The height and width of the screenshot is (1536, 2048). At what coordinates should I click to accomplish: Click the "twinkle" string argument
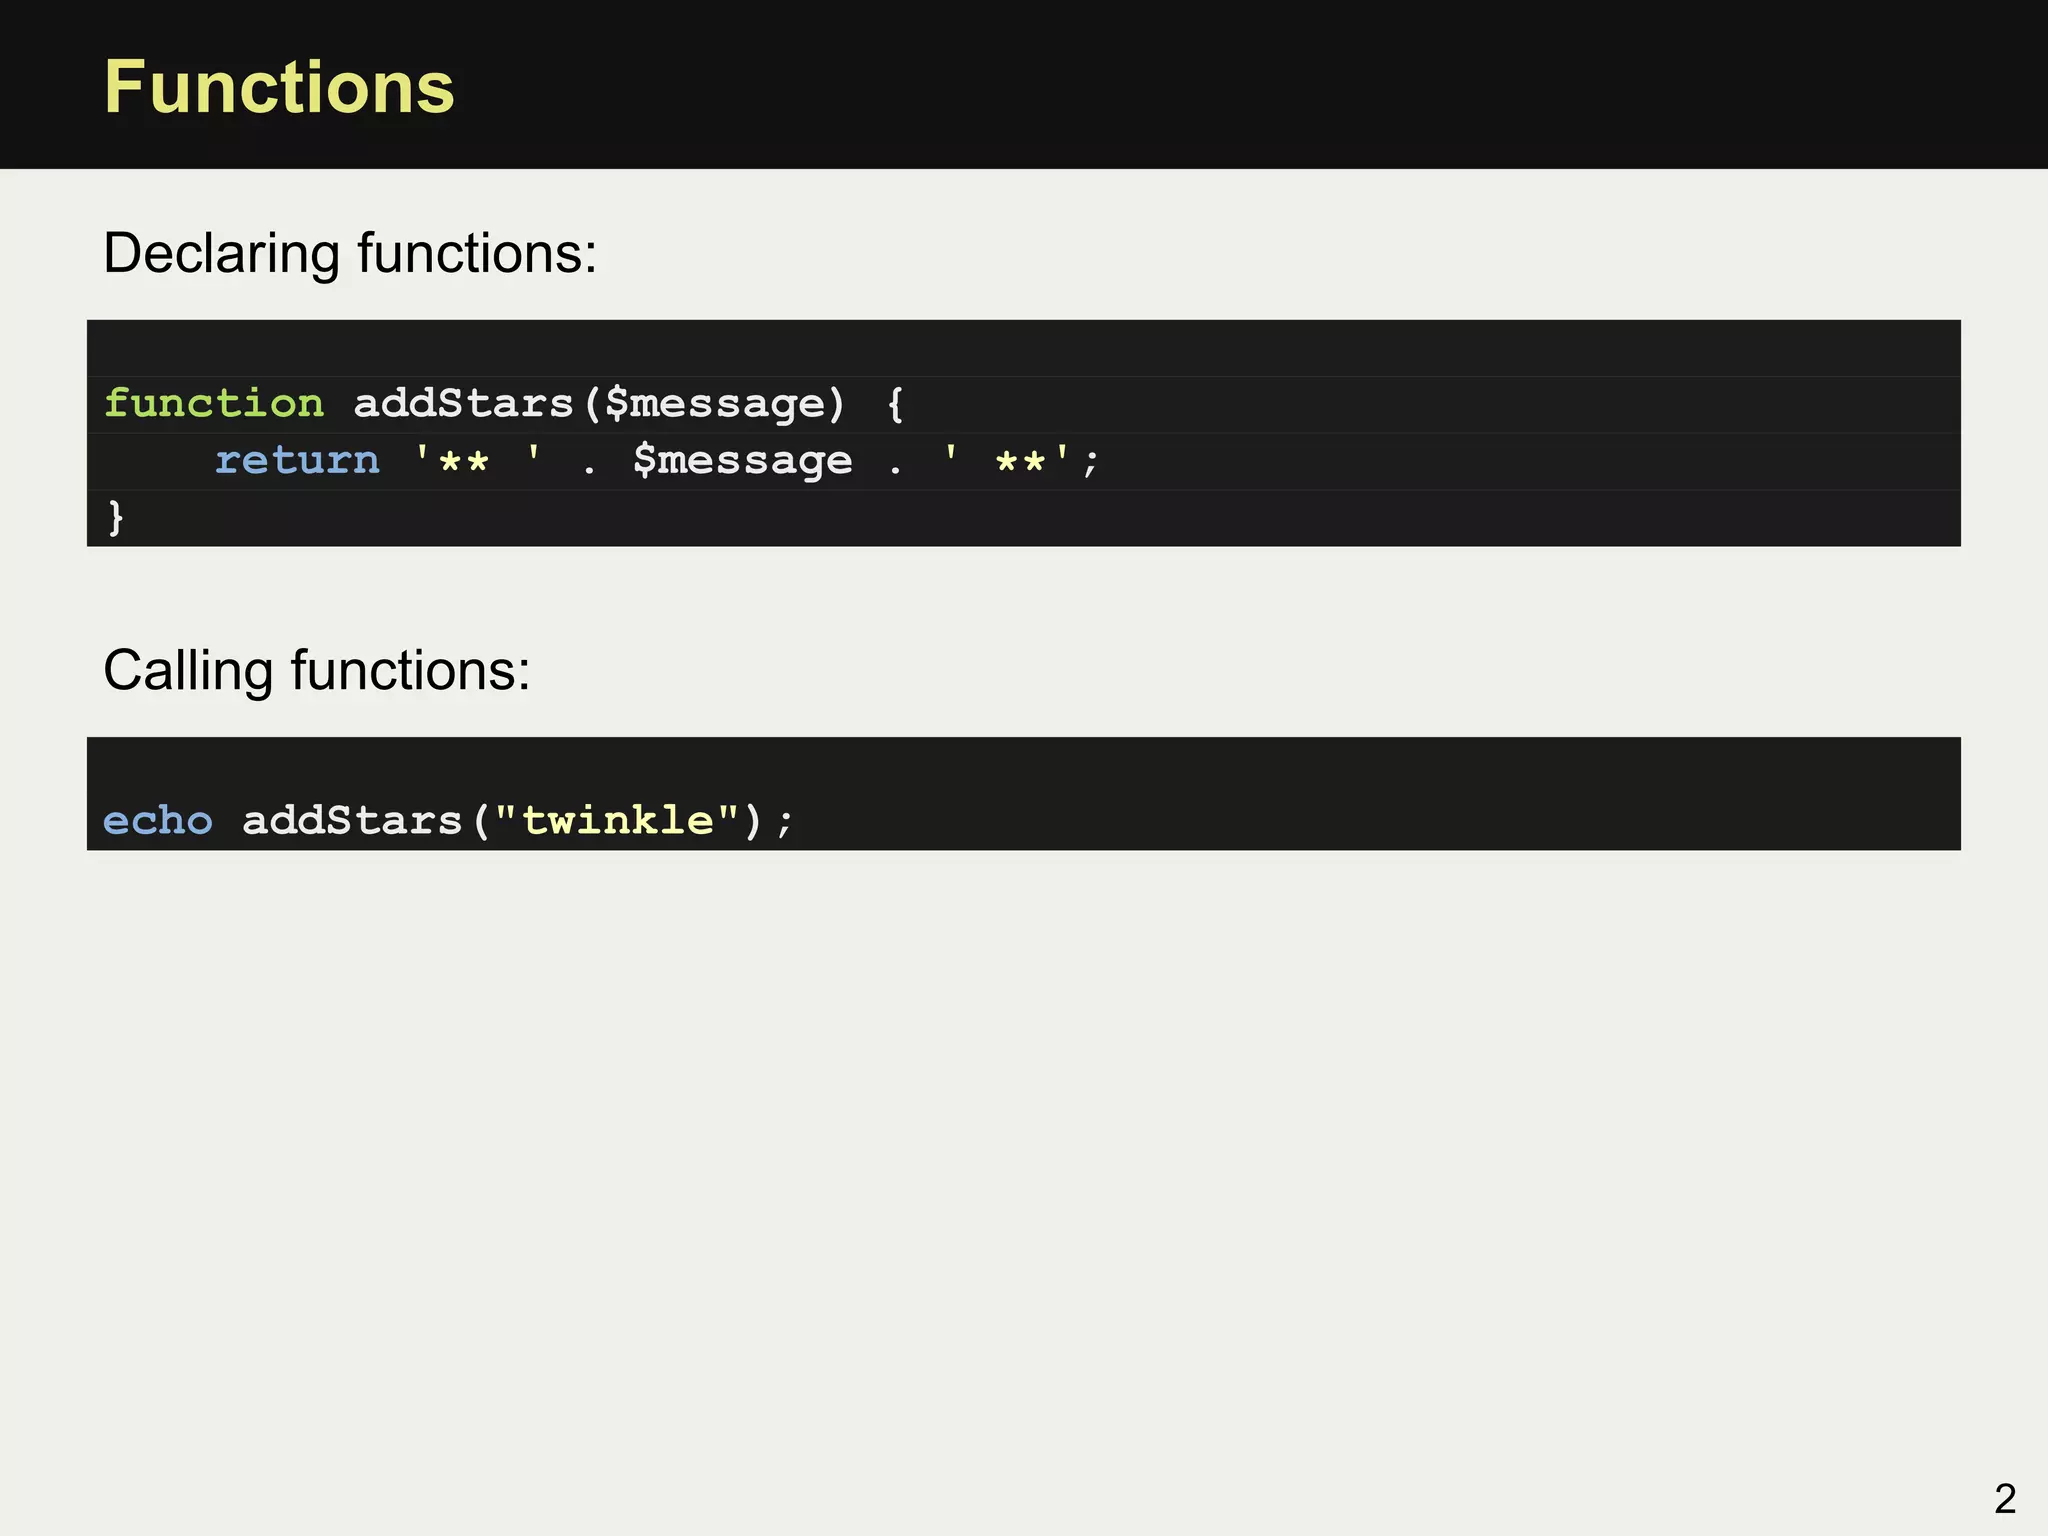(x=617, y=821)
